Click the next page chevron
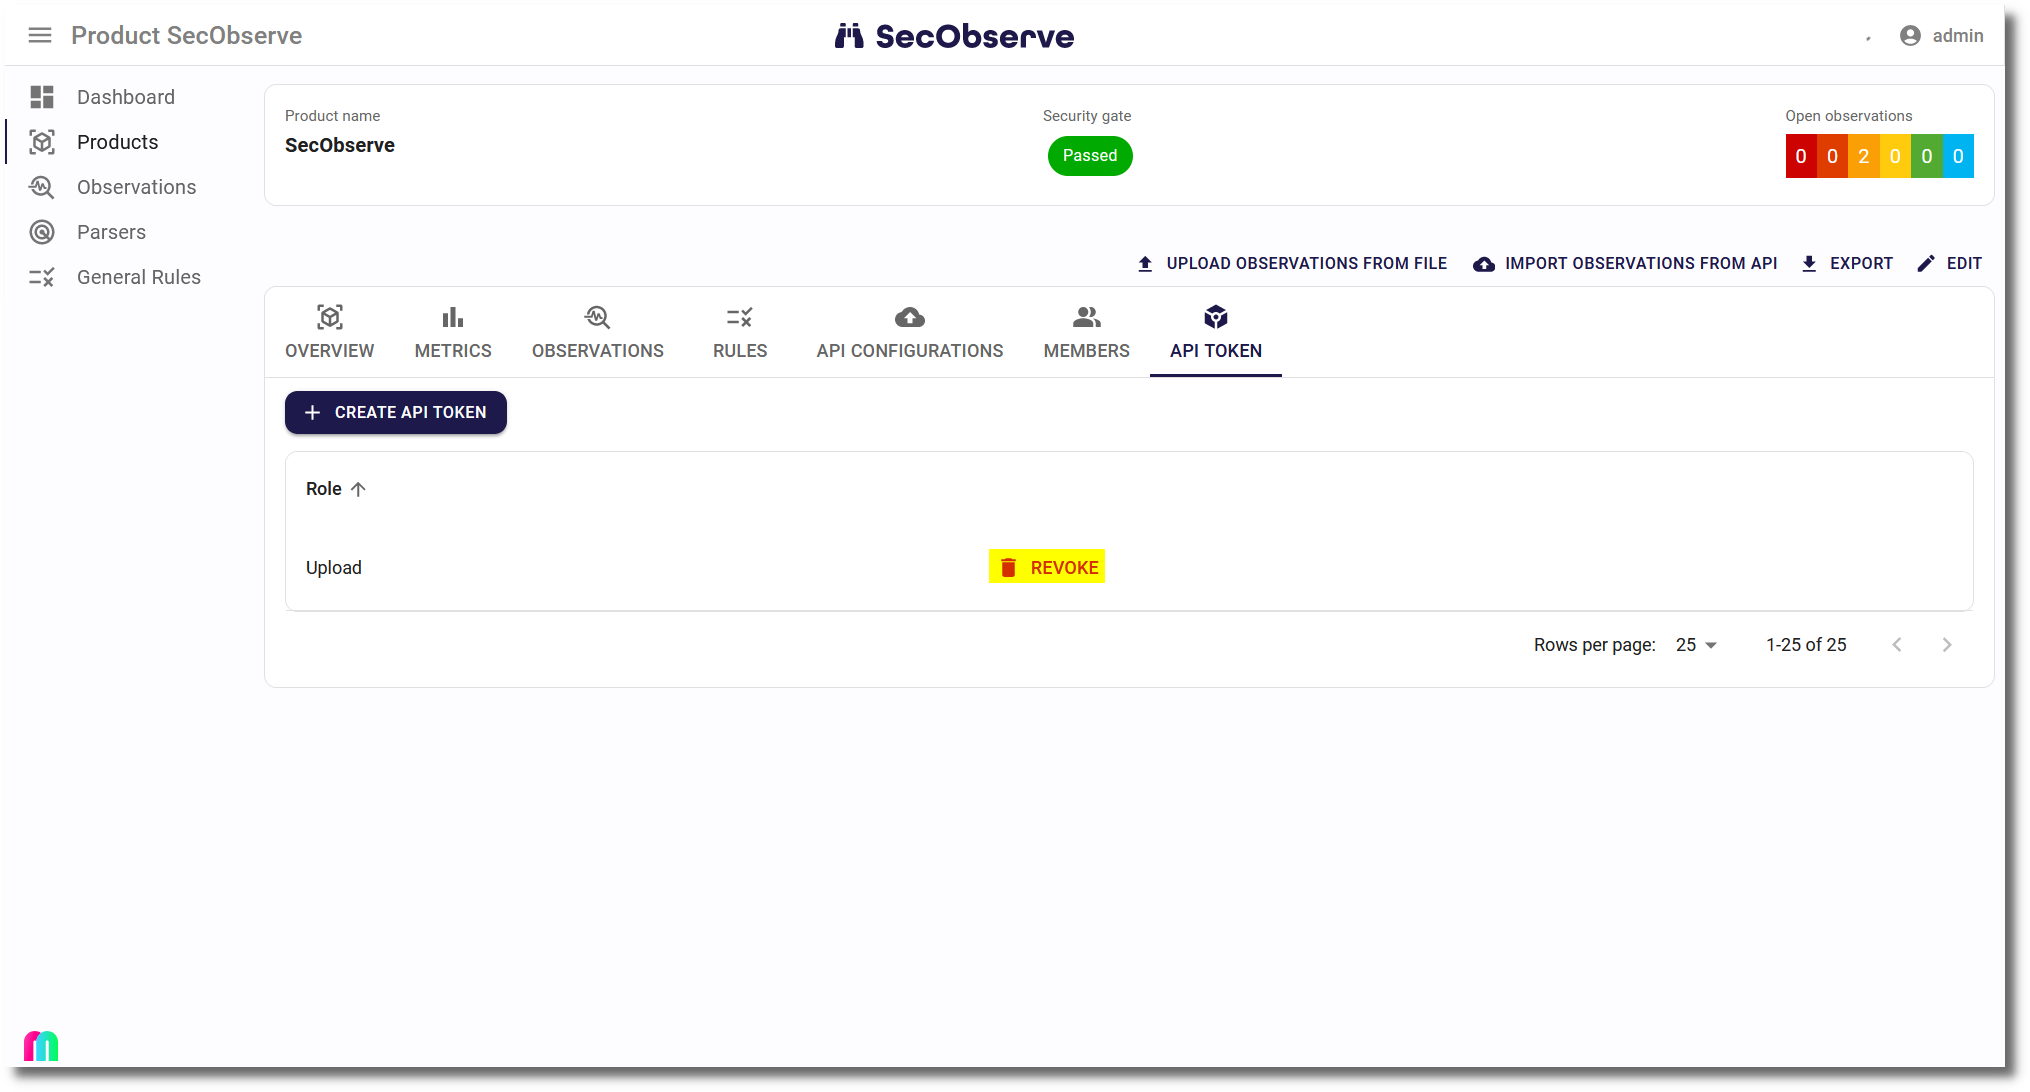The width and height of the screenshot is (2030, 1092). coord(1947,645)
